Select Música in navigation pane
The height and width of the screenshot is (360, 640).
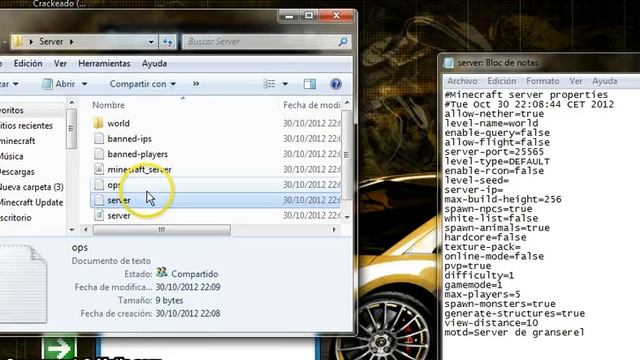(11, 156)
